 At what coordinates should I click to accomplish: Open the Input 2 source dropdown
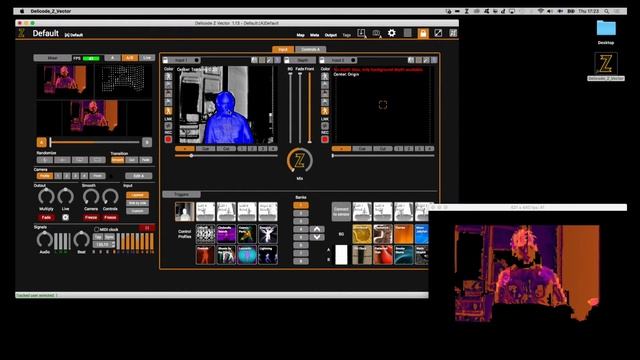pyautogui.click(x=340, y=60)
